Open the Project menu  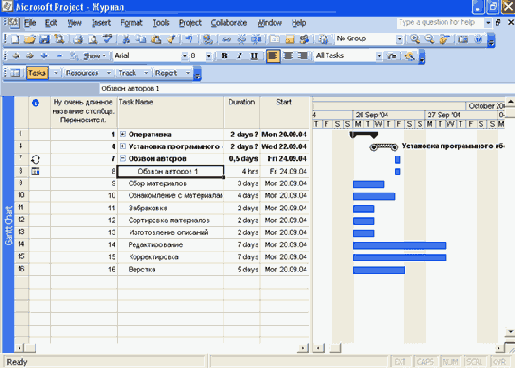pos(190,23)
